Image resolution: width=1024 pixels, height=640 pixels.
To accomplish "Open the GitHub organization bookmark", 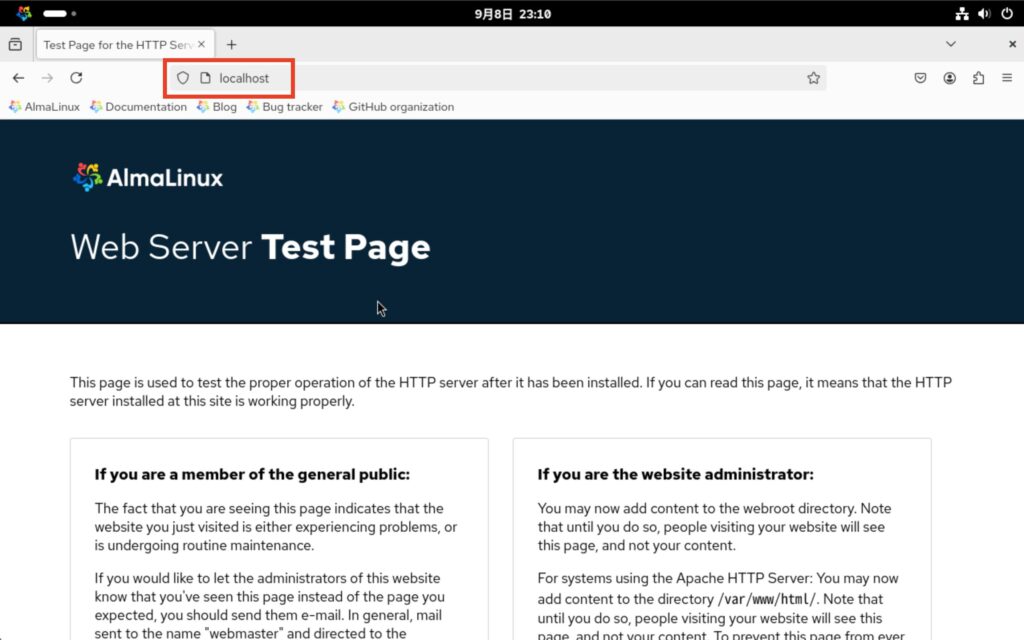I will click(393, 106).
